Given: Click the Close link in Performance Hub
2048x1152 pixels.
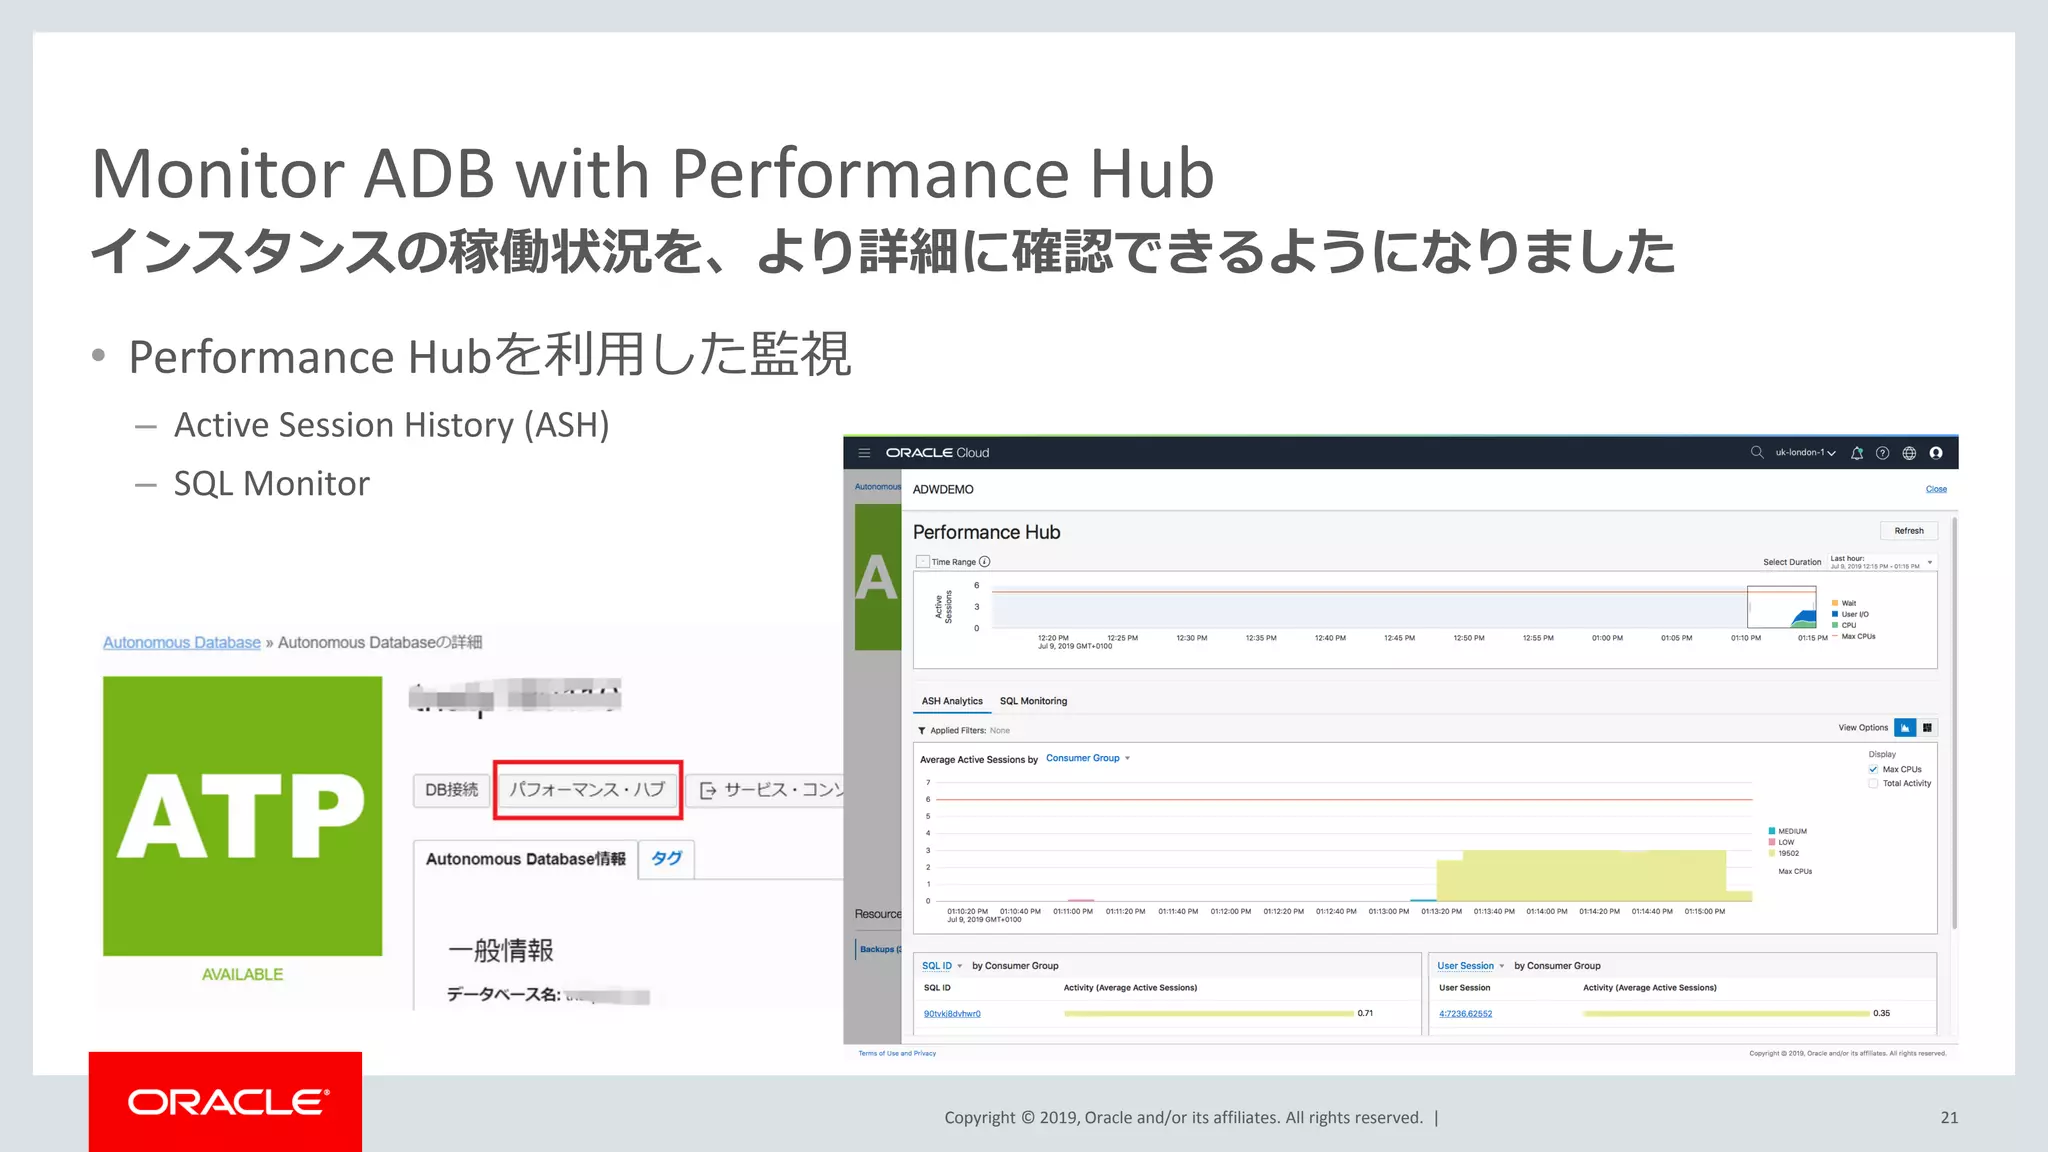Looking at the screenshot, I should click(x=1936, y=489).
